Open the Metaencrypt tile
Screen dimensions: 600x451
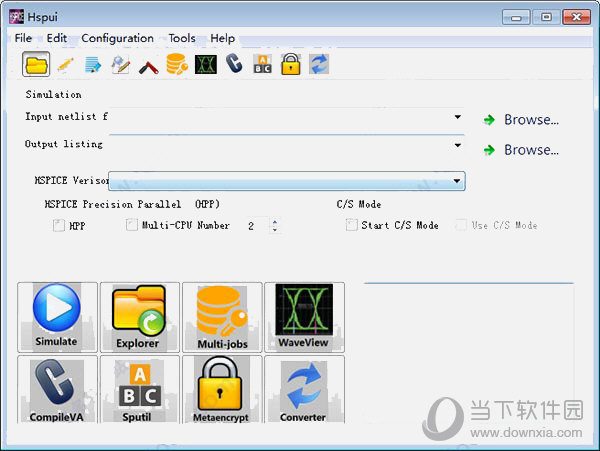222,389
